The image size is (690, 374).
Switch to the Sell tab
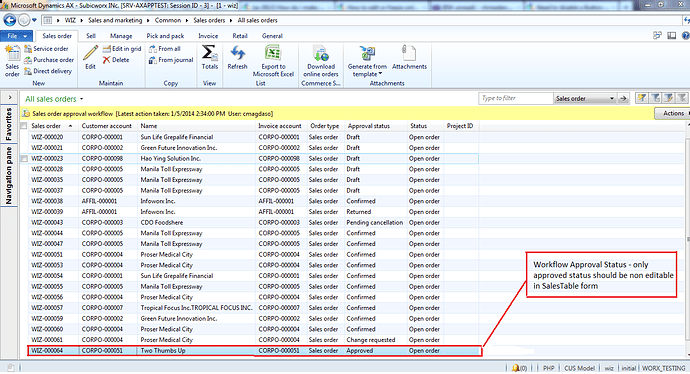[x=91, y=36]
